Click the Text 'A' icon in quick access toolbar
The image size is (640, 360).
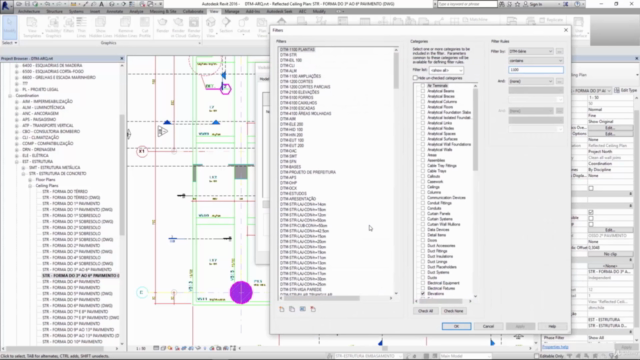[x=101, y=4]
